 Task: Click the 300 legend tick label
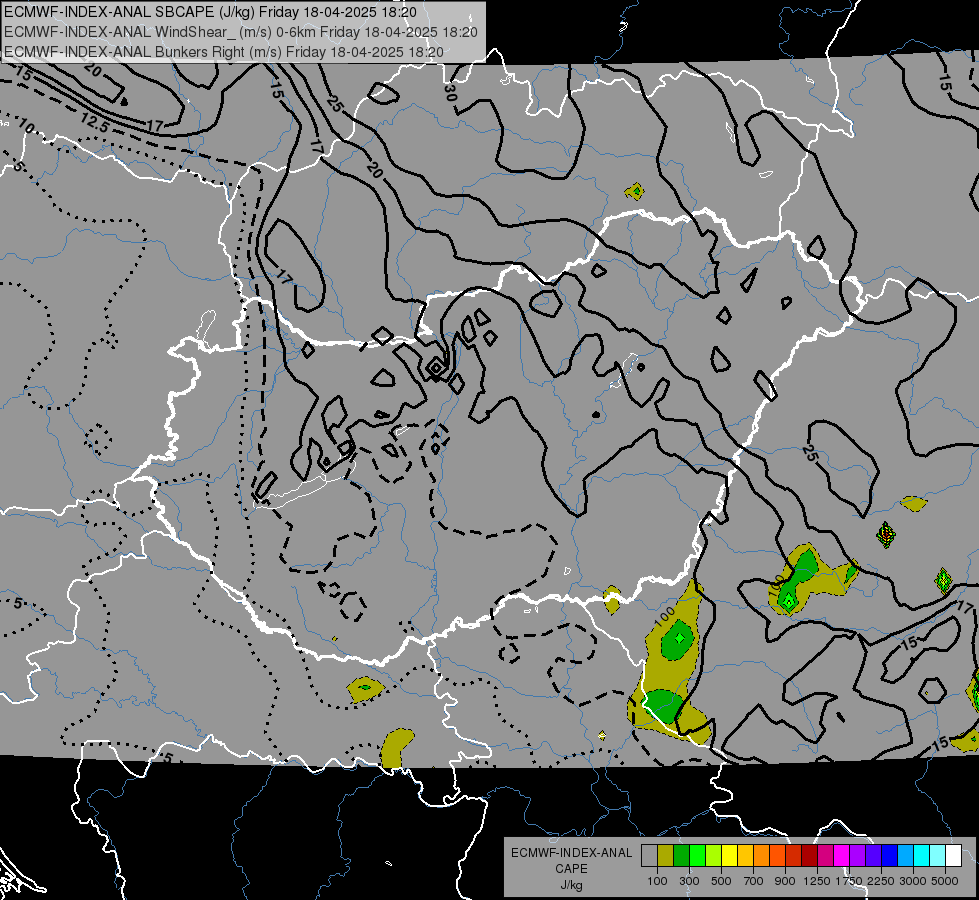coord(689,881)
